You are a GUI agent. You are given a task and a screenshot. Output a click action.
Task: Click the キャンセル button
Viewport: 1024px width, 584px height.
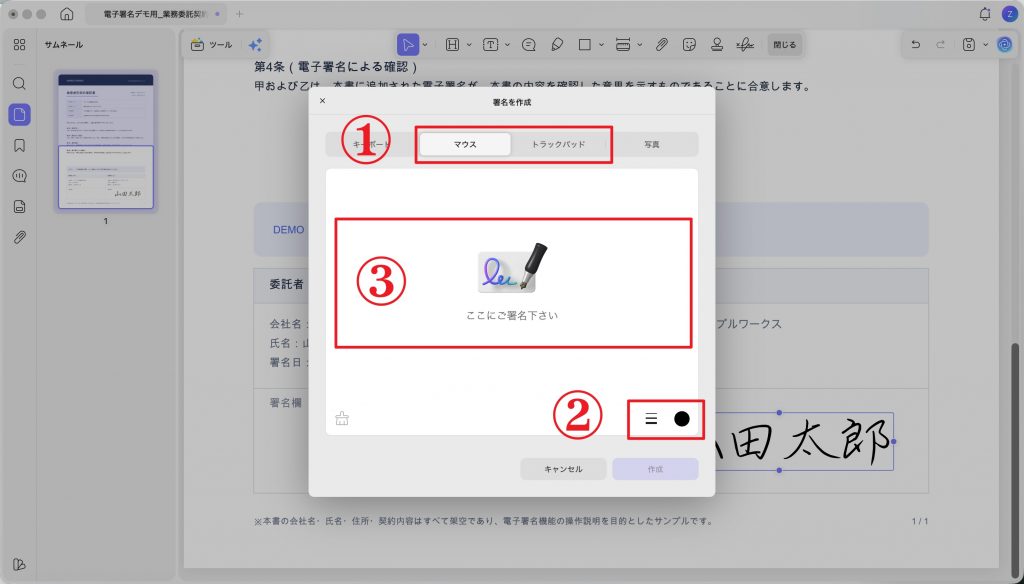[563, 469]
